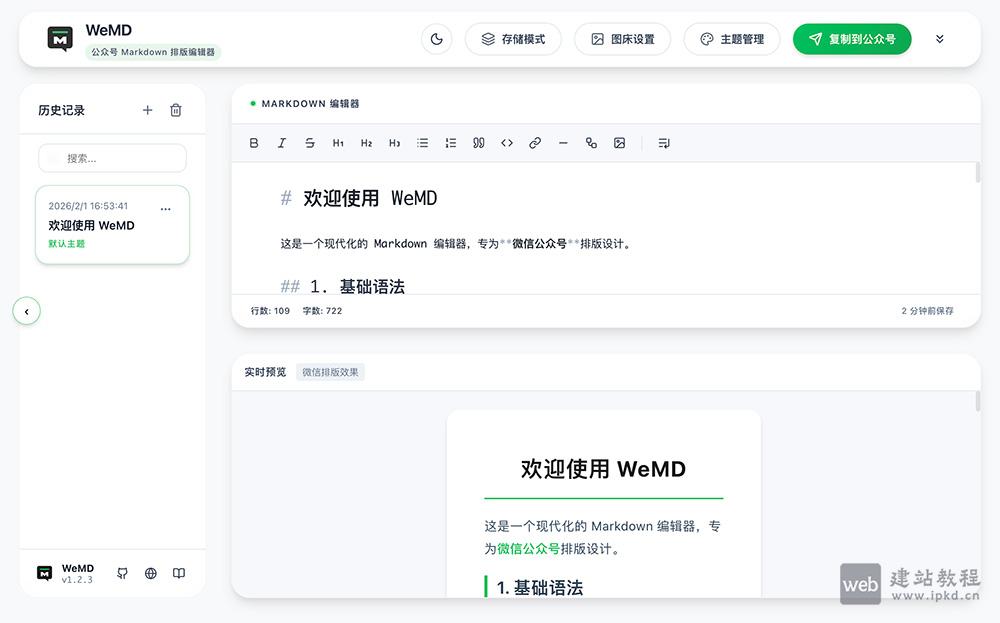Expand the header menu via the chevron
The image size is (1000, 623).
tap(938, 38)
